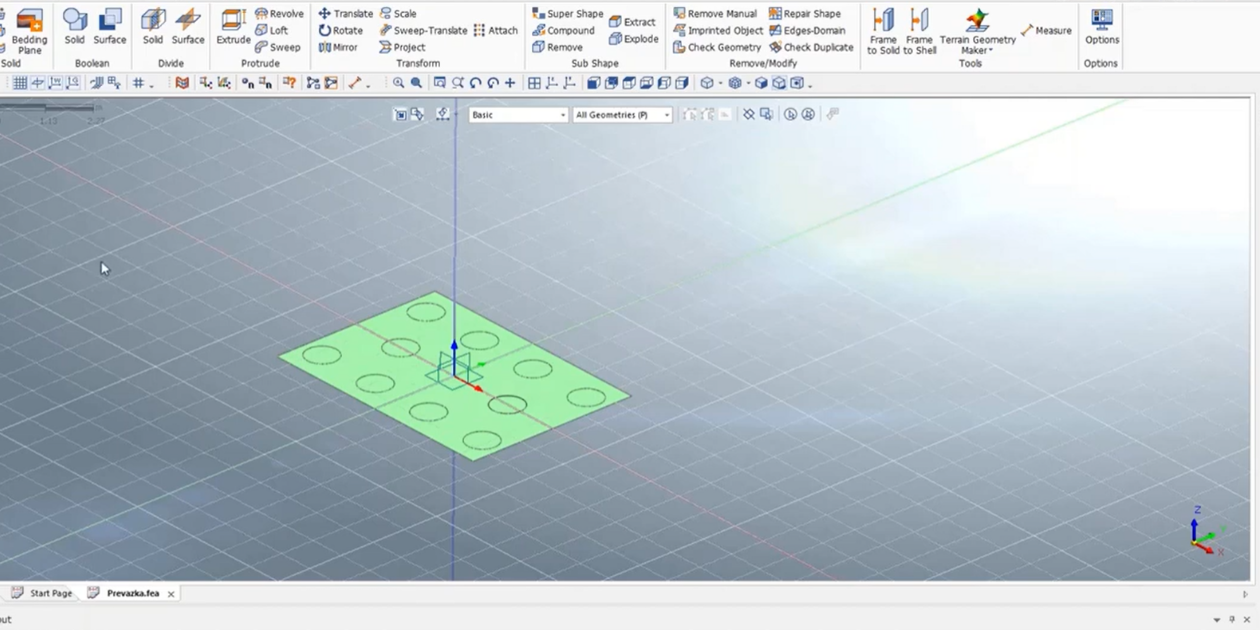Close the Prevazka.fea tab
Viewport: 1260px width, 630px height.
click(171, 594)
